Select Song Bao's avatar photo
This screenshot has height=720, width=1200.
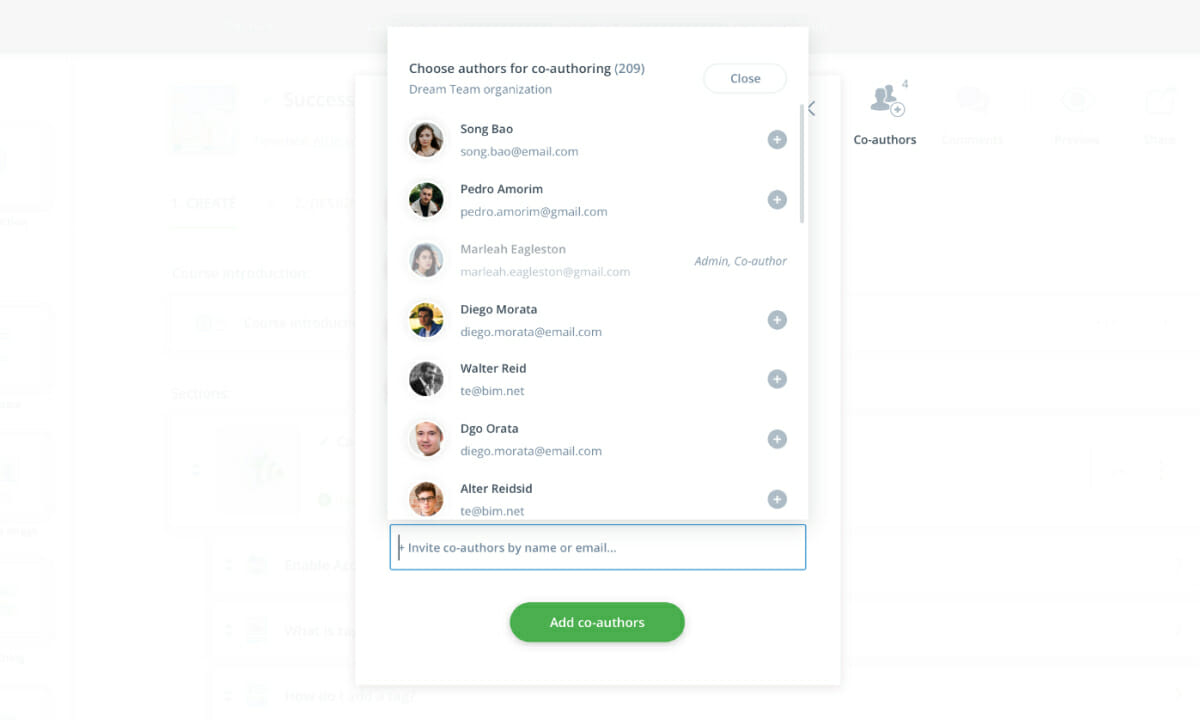click(427, 140)
